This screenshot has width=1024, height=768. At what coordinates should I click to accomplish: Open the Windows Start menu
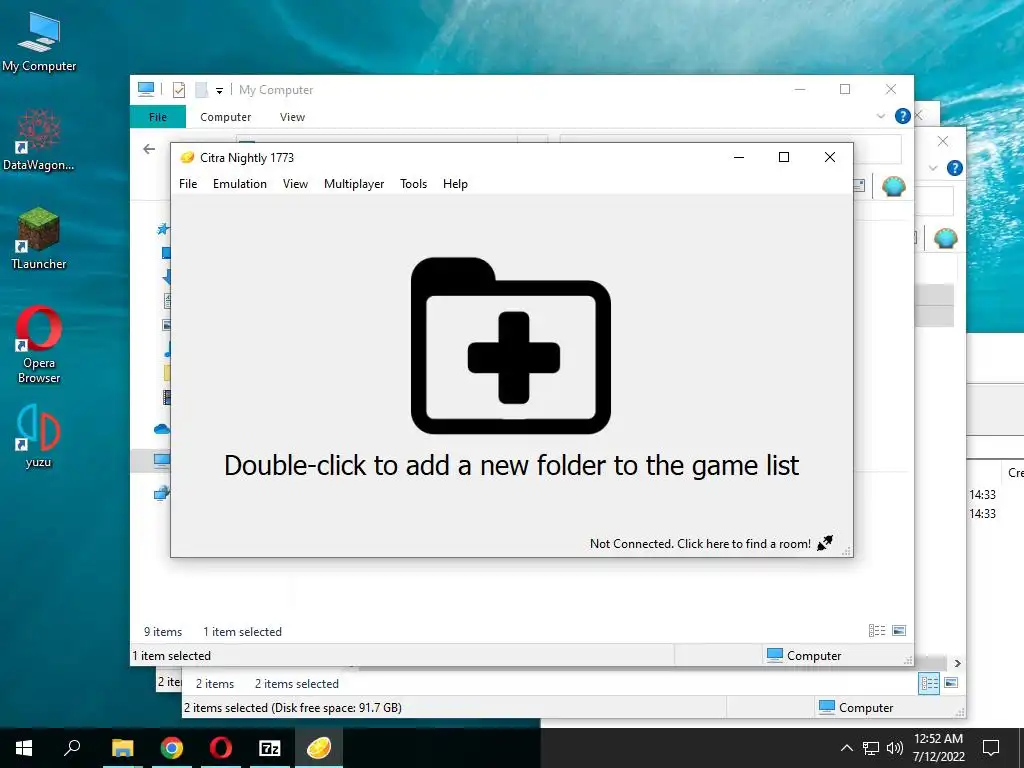[x=24, y=748]
